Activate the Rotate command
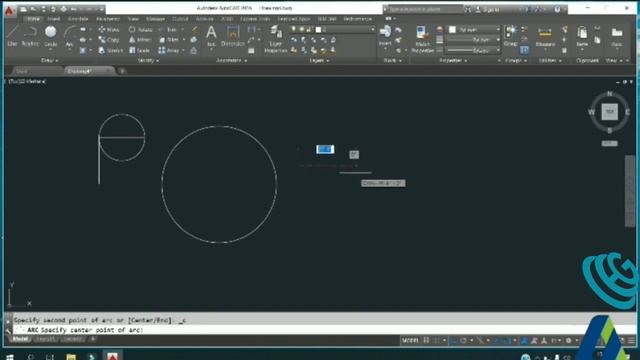The width and height of the screenshot is (640, 360). (x=141, y=29)
